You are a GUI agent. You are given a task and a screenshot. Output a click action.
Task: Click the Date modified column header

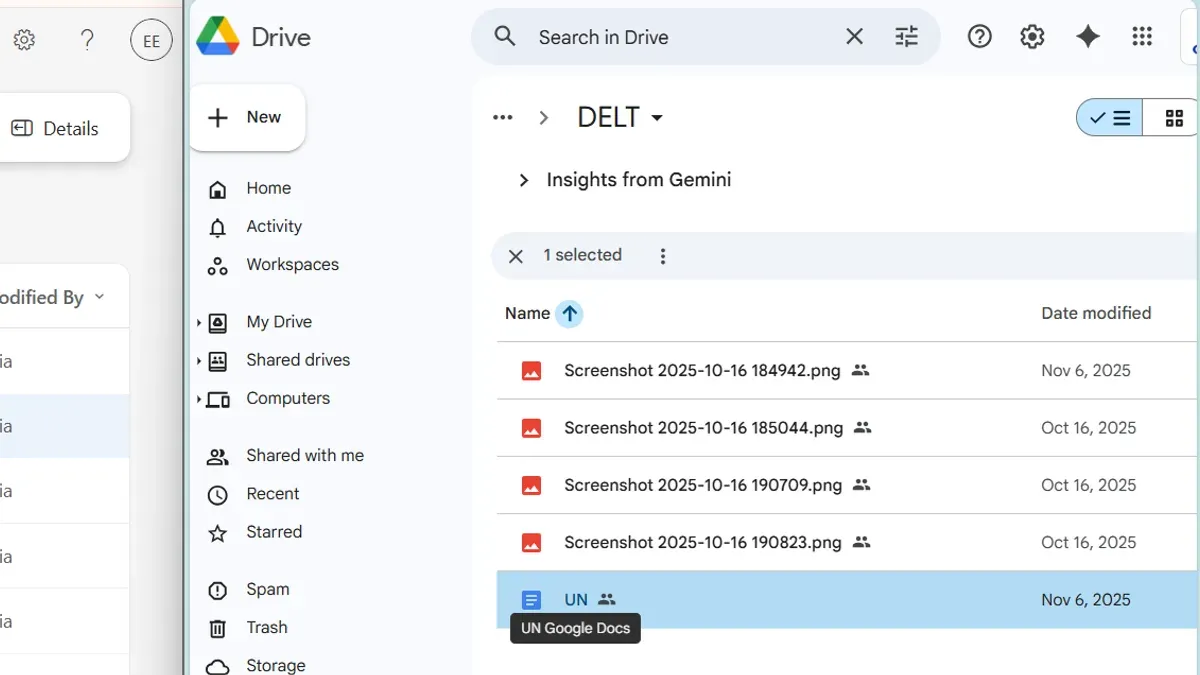coord(1096,313)
